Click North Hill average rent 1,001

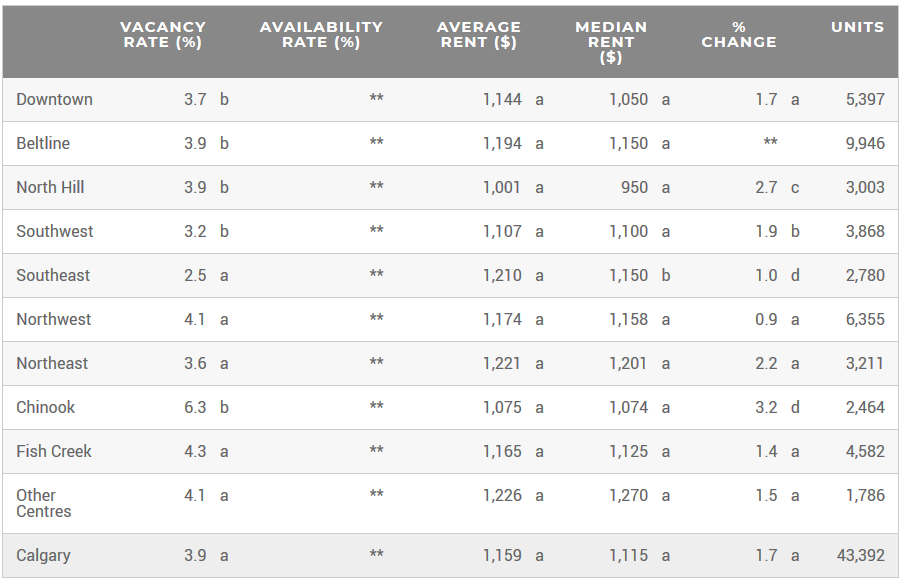click(502, 187)
